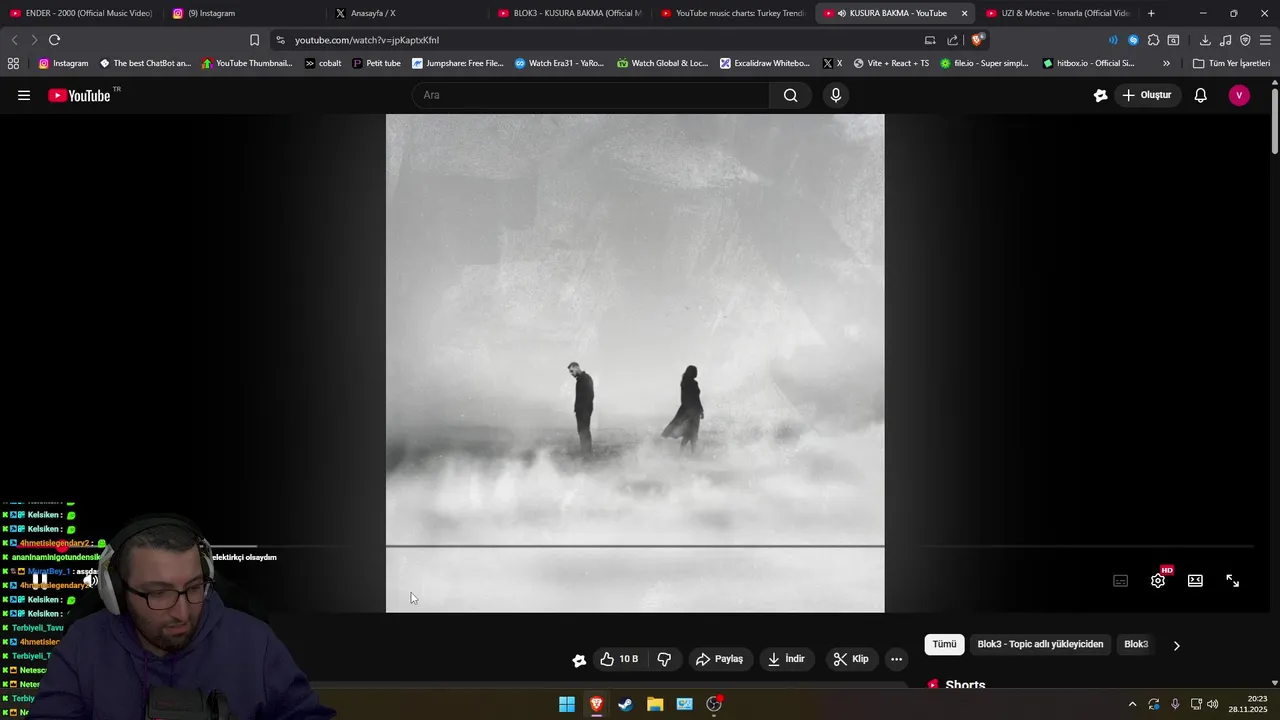
Task: Select Blok3 - Topic adlı yükleyiciden chip
Action: pyautogui.click(x=1040, y=644)
